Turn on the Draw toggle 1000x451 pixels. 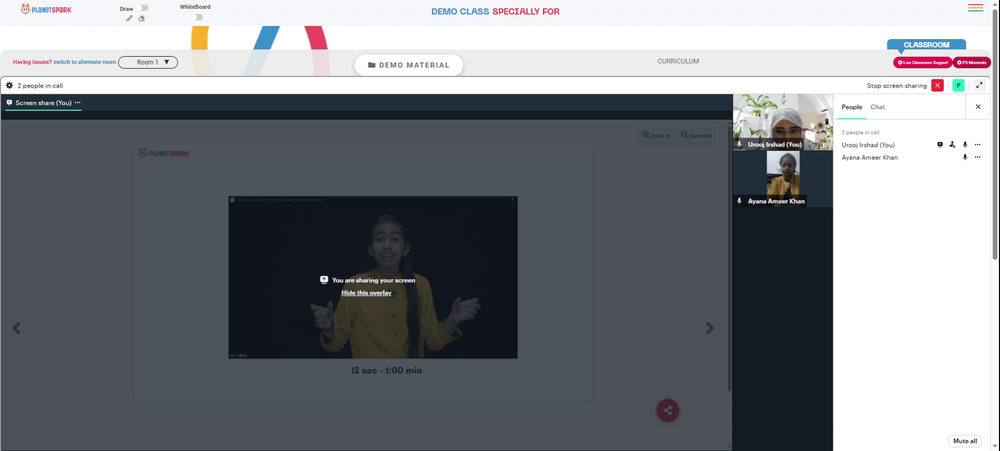143,8
